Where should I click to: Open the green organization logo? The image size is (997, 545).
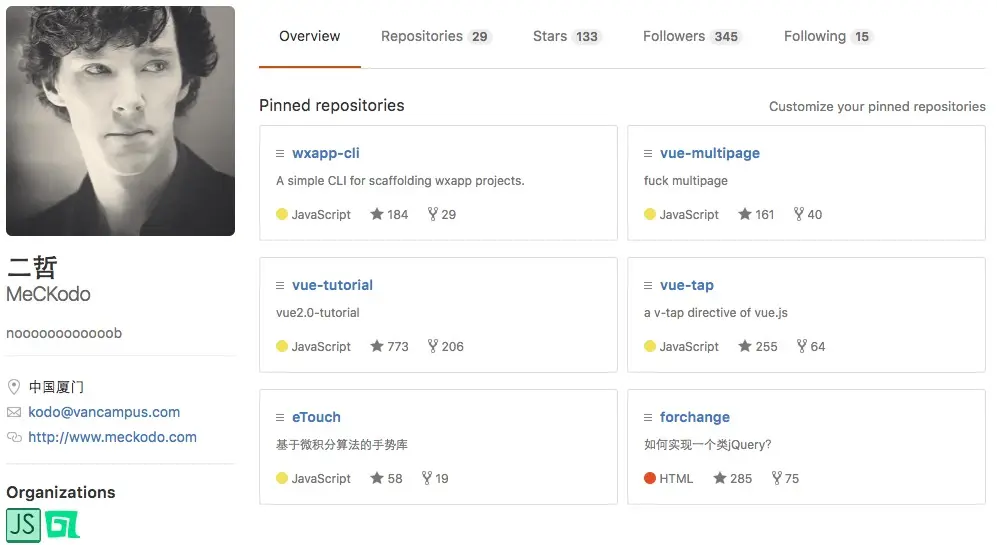[x=62, y=525]
